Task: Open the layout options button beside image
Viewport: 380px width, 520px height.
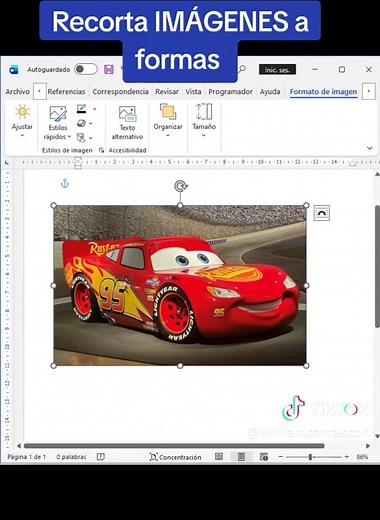Action: pos(322,213)
